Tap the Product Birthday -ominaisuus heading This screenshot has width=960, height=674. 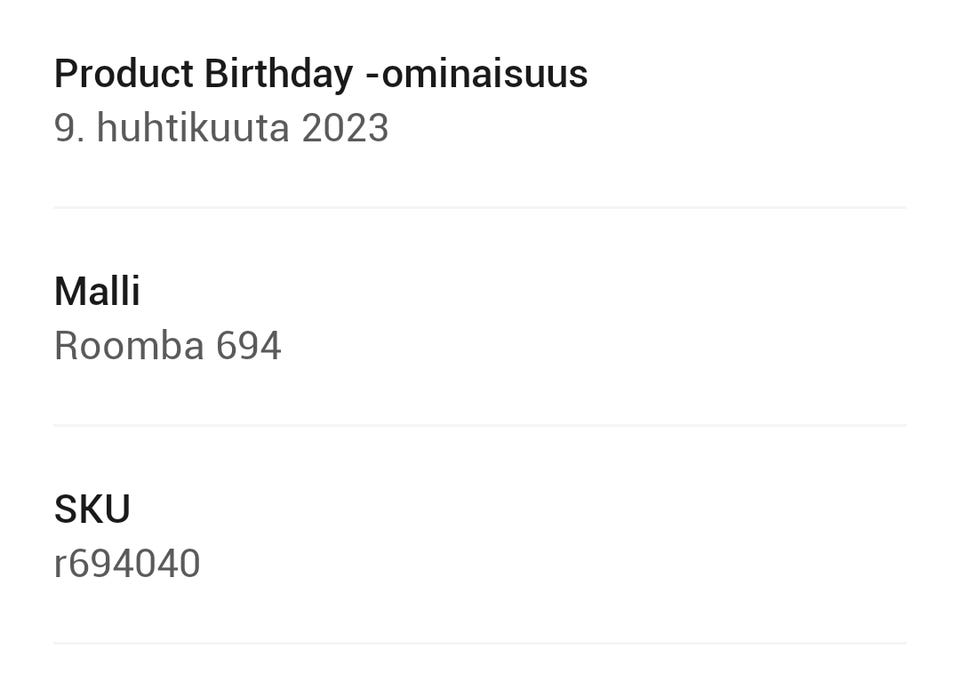[x=320, y=74]
